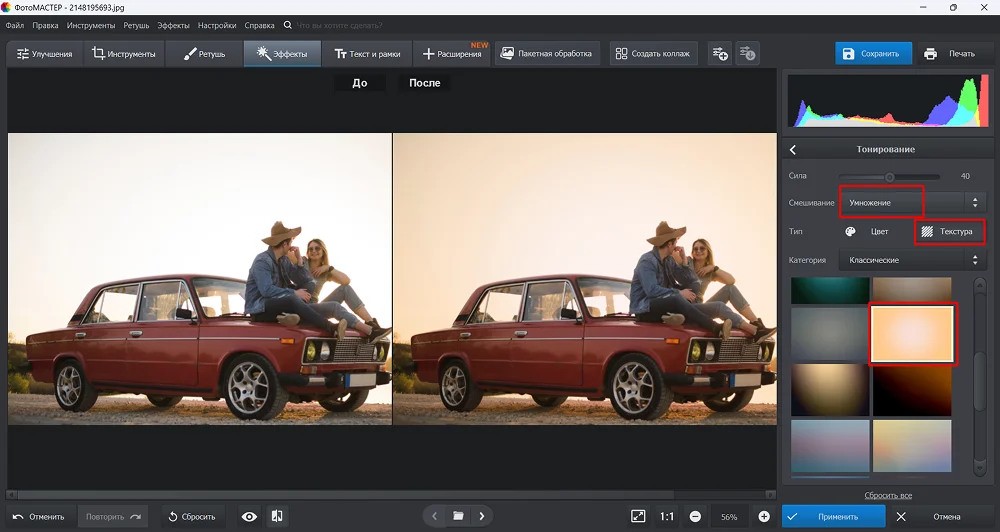Click the horizontal scrollbar below the preview

(346, 494)
